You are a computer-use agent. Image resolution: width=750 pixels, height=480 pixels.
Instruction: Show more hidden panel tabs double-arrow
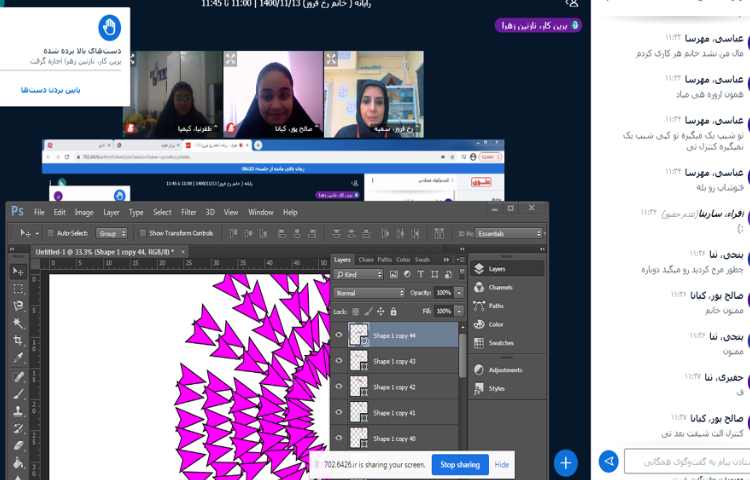click(x=446, y=260)
